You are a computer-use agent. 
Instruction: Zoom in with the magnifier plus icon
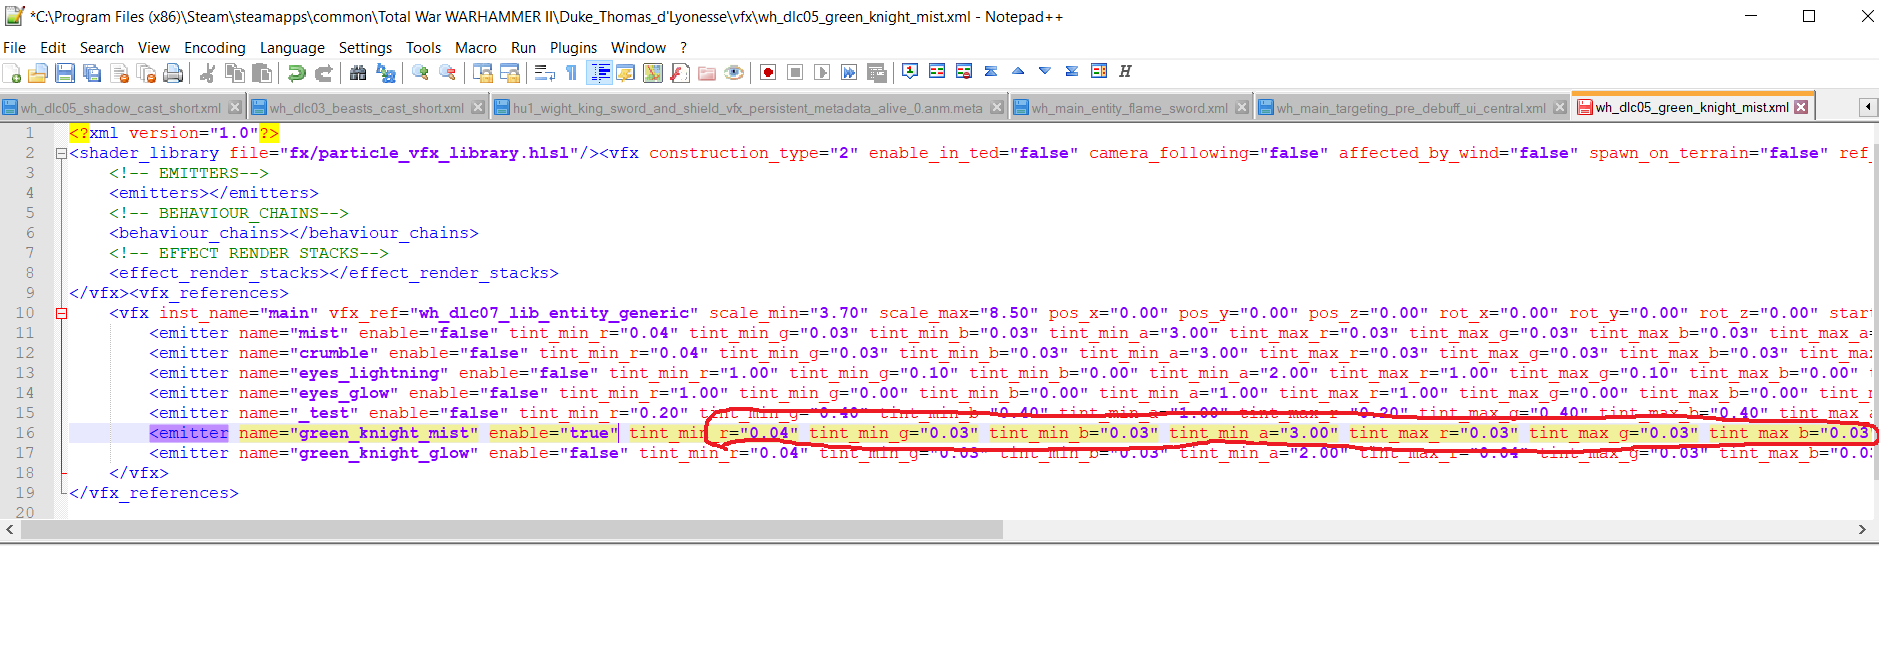[420, 72]
